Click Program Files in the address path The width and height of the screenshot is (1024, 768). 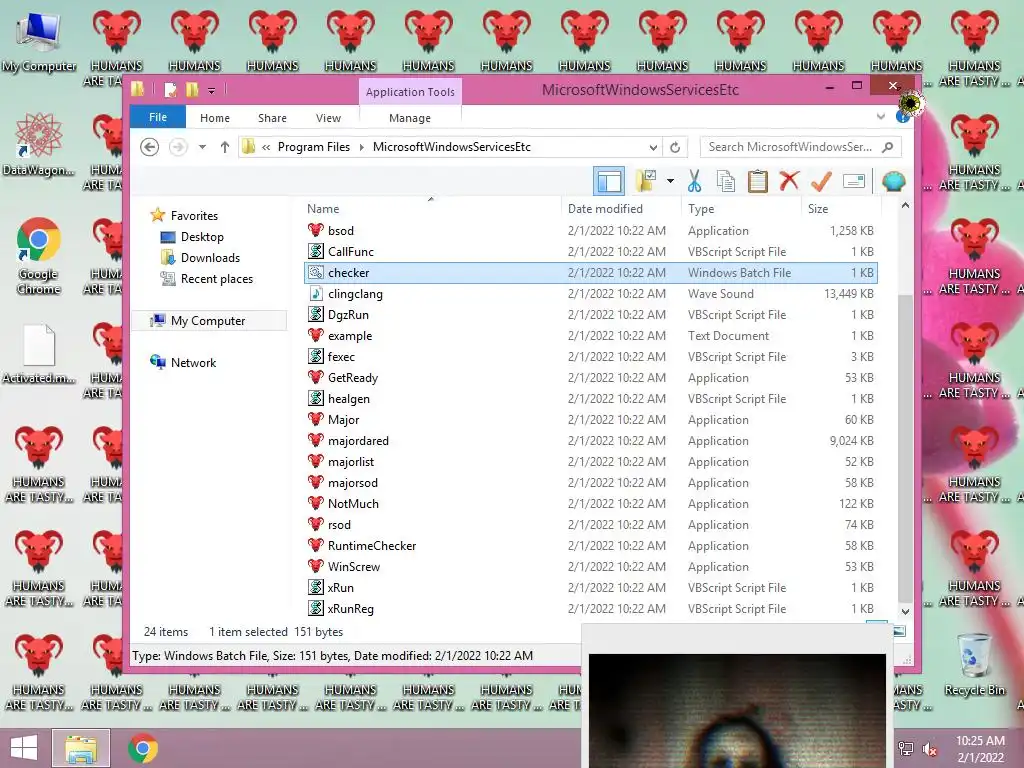(313, 147)
